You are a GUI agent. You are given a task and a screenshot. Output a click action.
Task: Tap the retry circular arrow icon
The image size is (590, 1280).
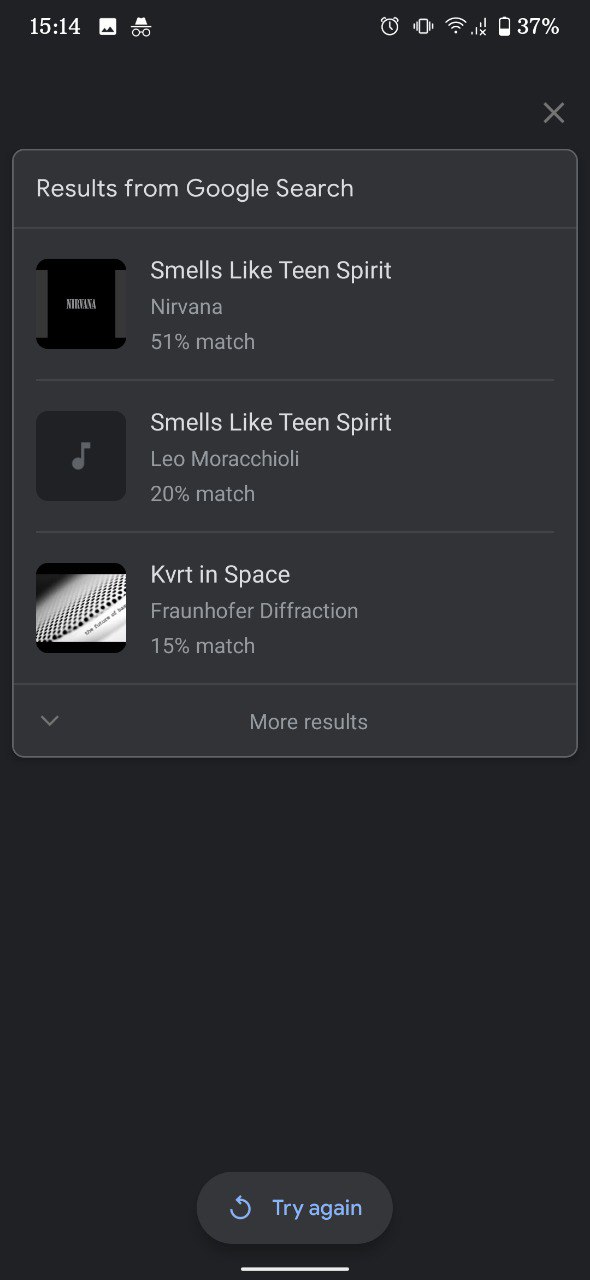point(240,1208)
